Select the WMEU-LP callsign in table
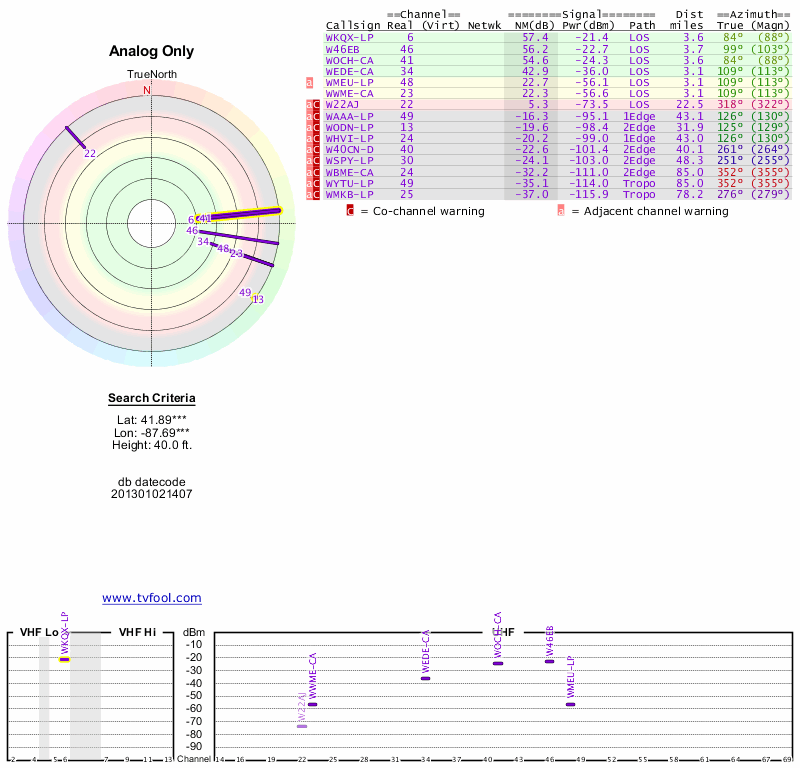The width and height of the screenshot is (800, 768). click(349, 83)
